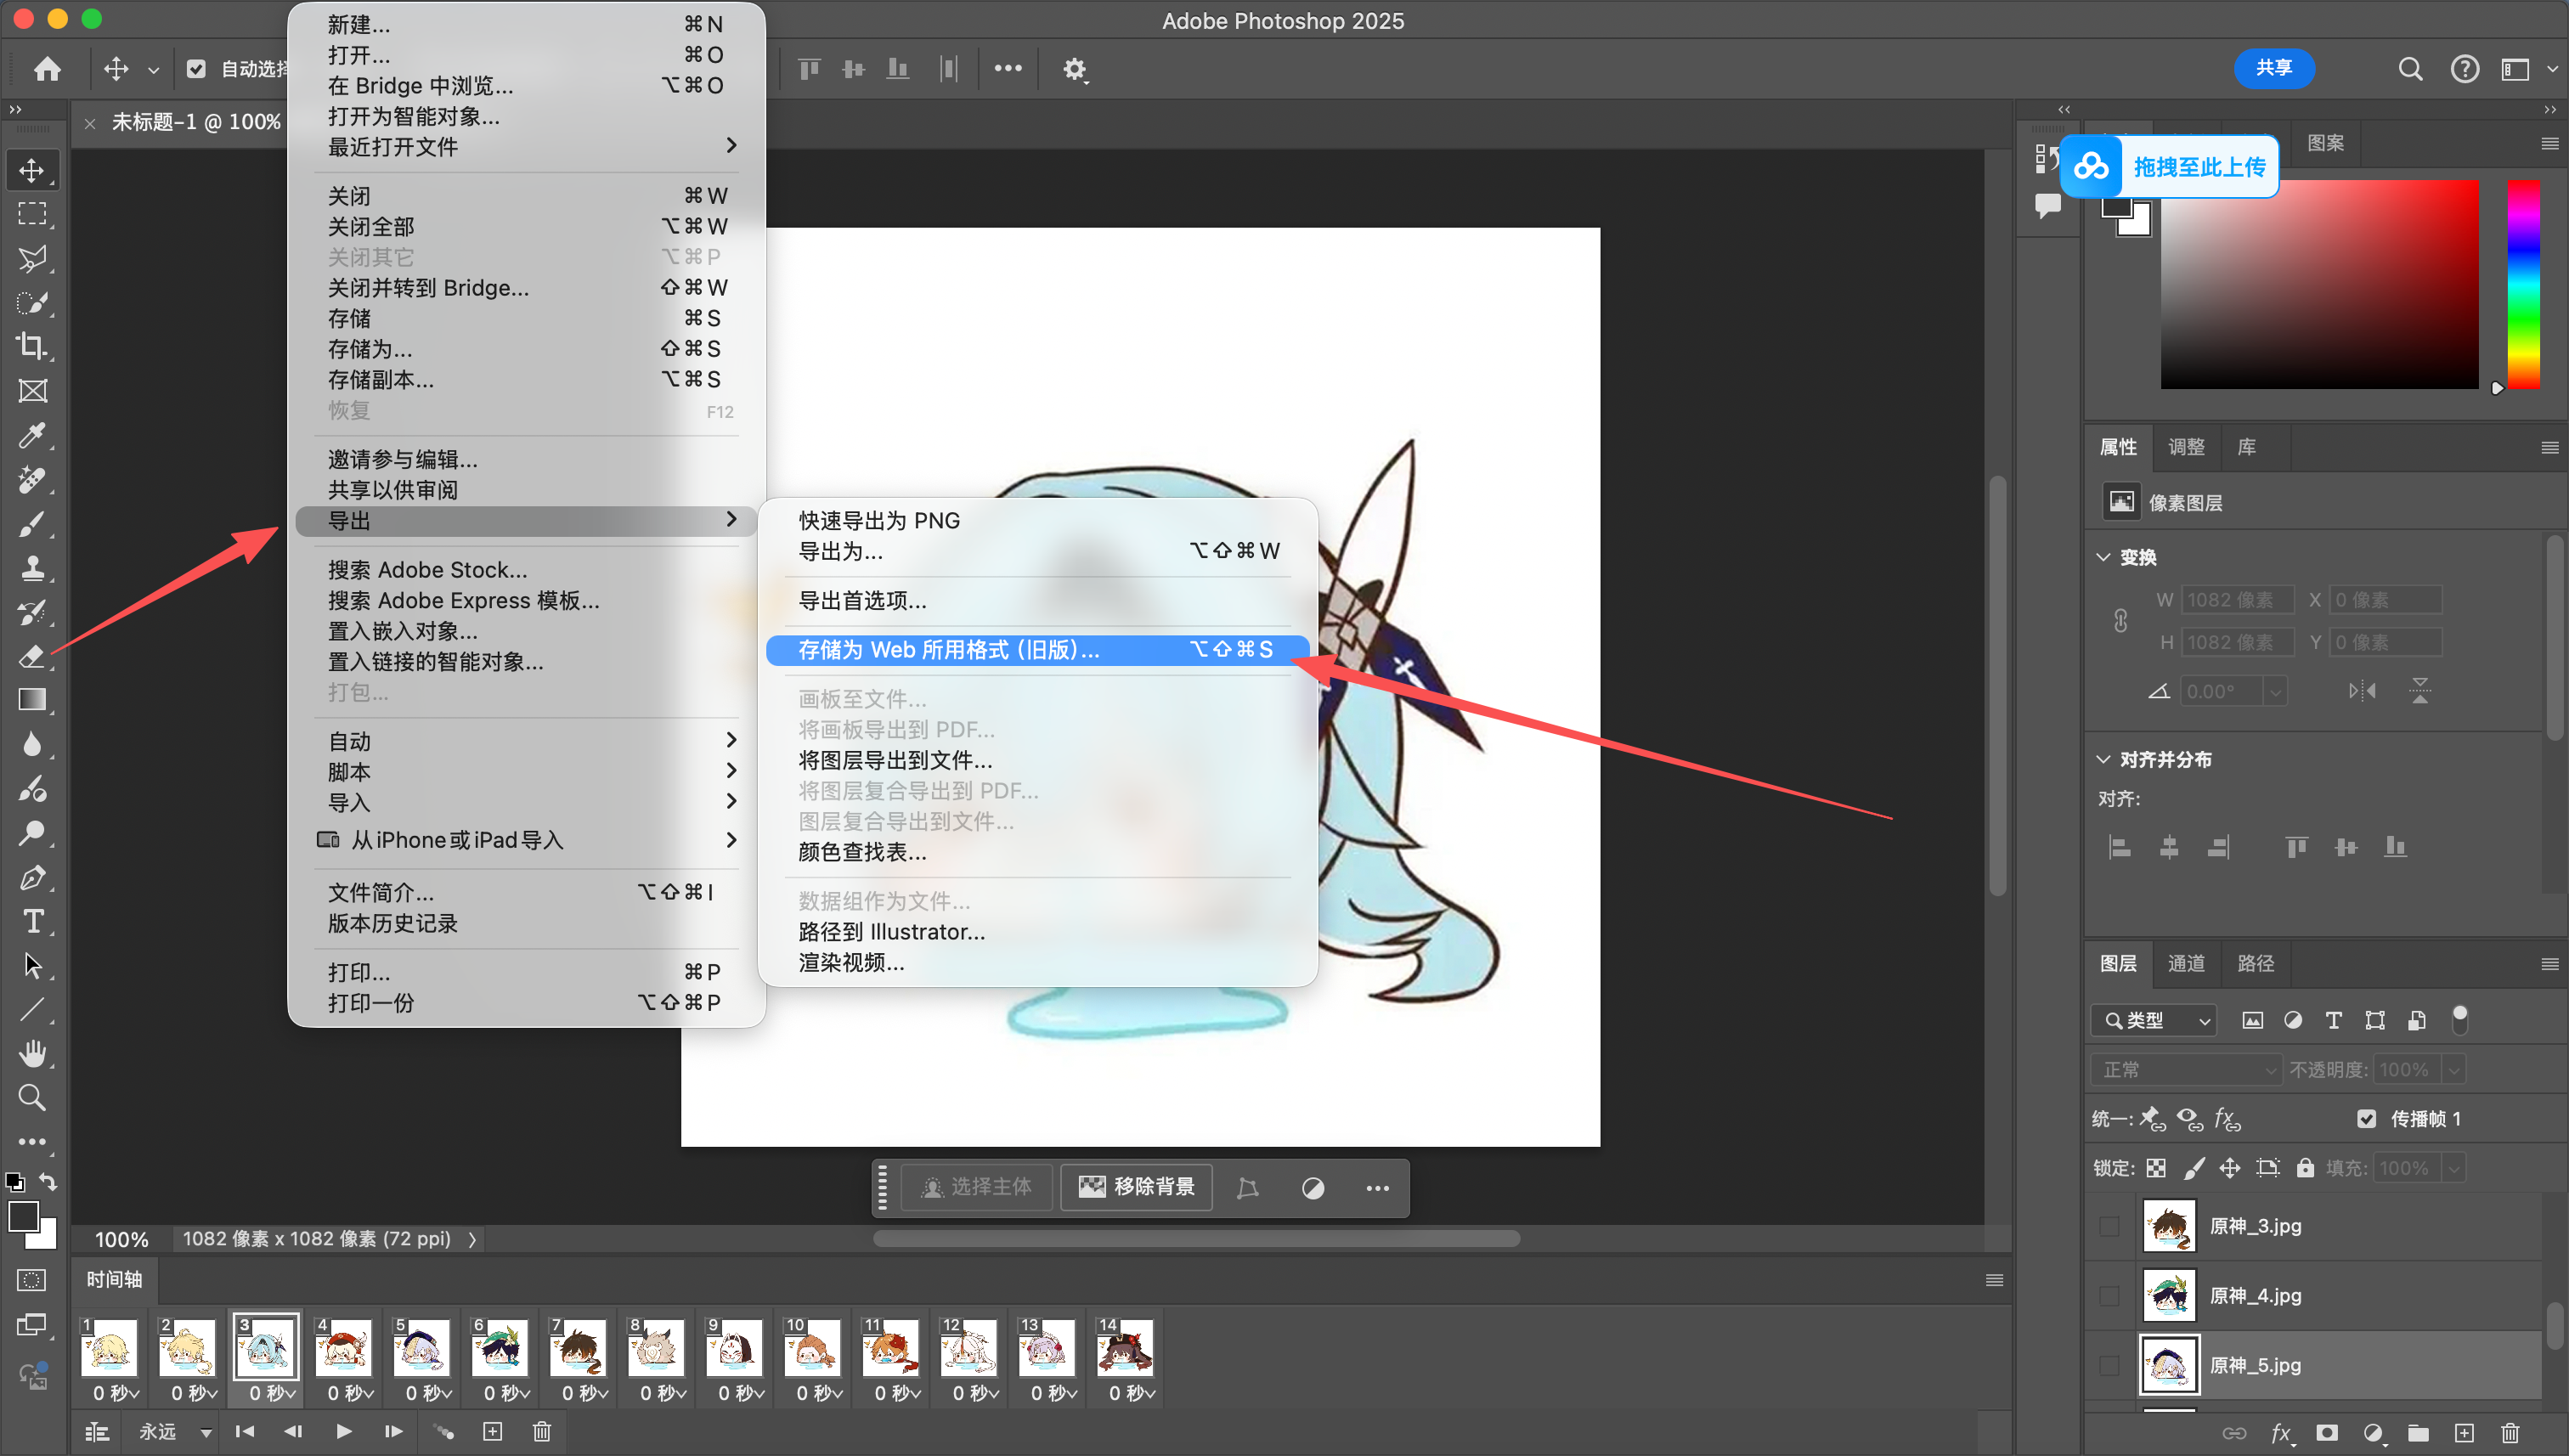
Task: Open the 类型 layer filter dropdown
Action: click(2154, 1020)
